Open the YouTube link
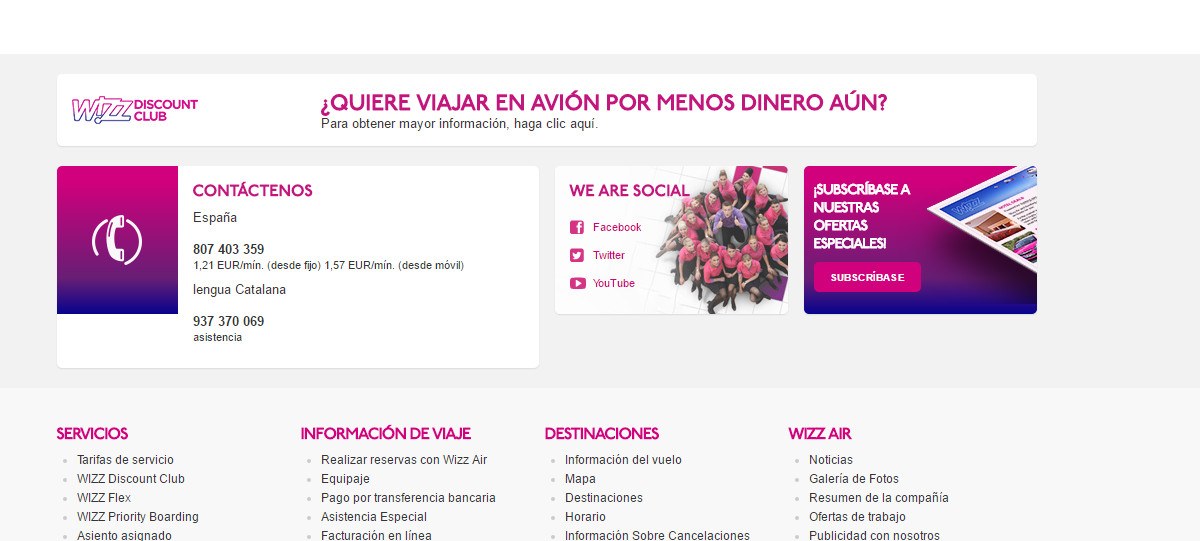The image size is (1200, 541). click(614, 283)
